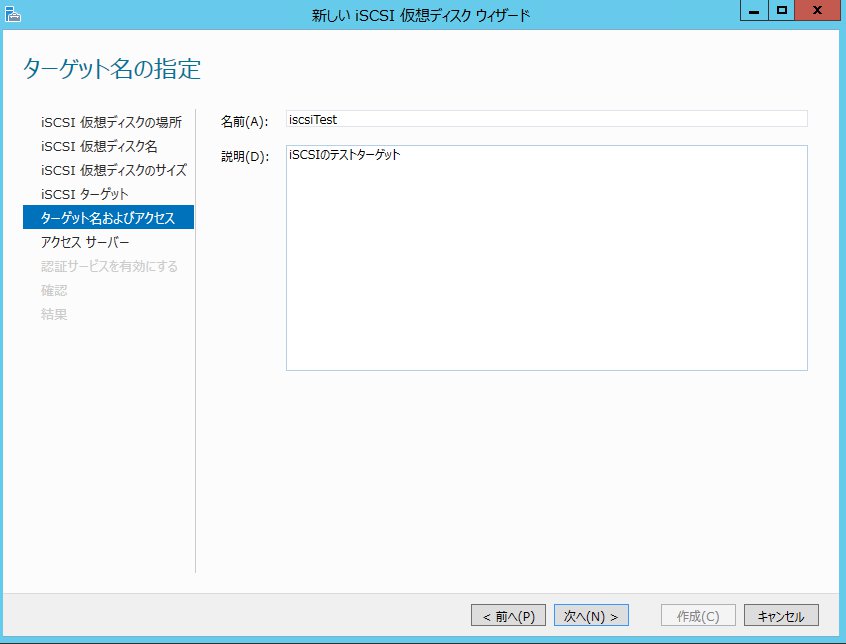
Task: Select the highlighted ターゲット名およびアクセス step
Action: click(108, 217)
